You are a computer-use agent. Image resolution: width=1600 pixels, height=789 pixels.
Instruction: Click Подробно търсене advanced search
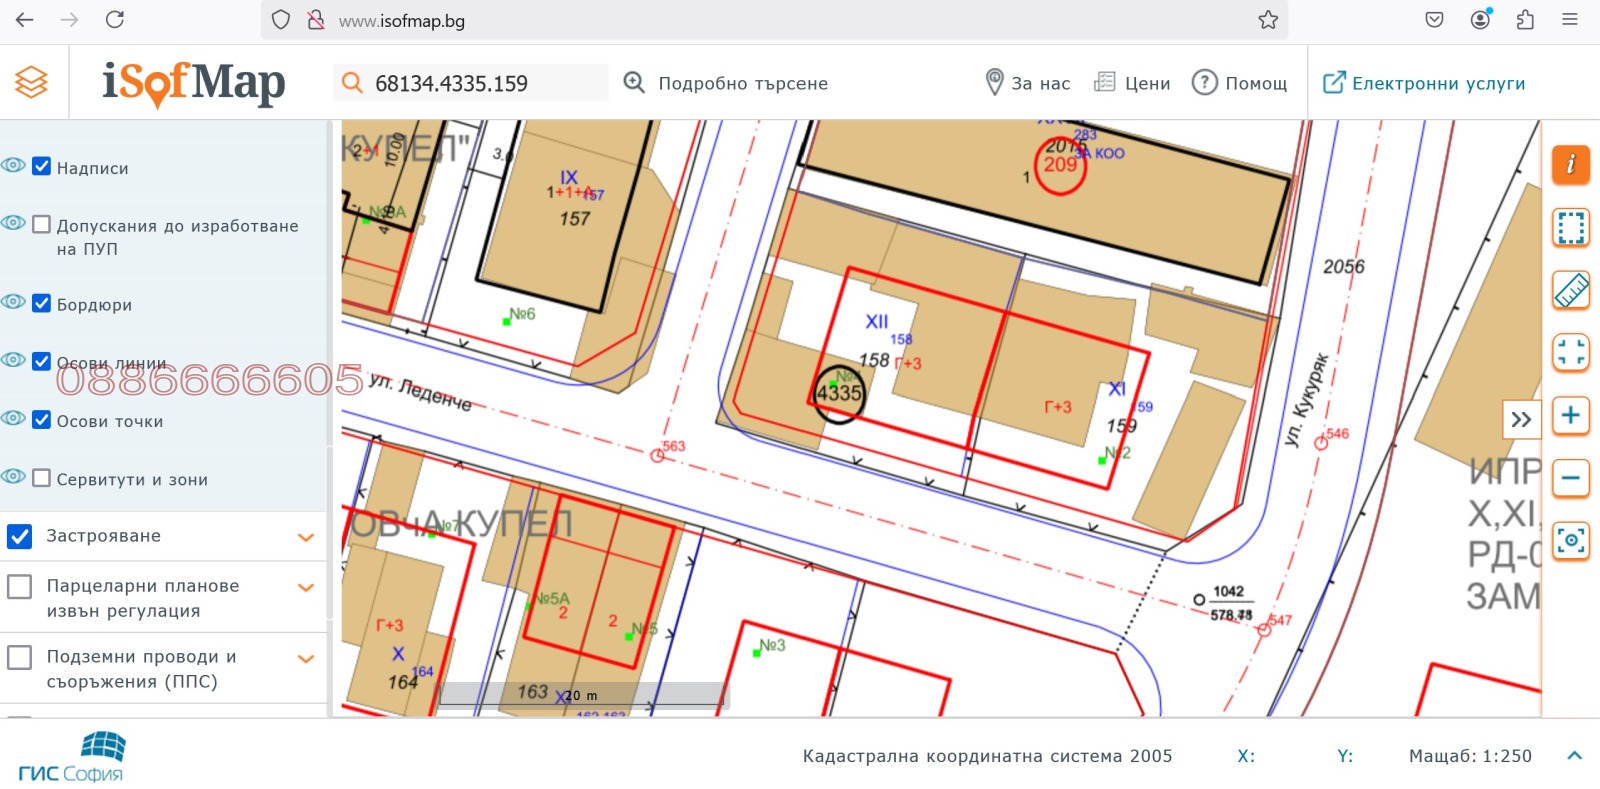point(727,83)
